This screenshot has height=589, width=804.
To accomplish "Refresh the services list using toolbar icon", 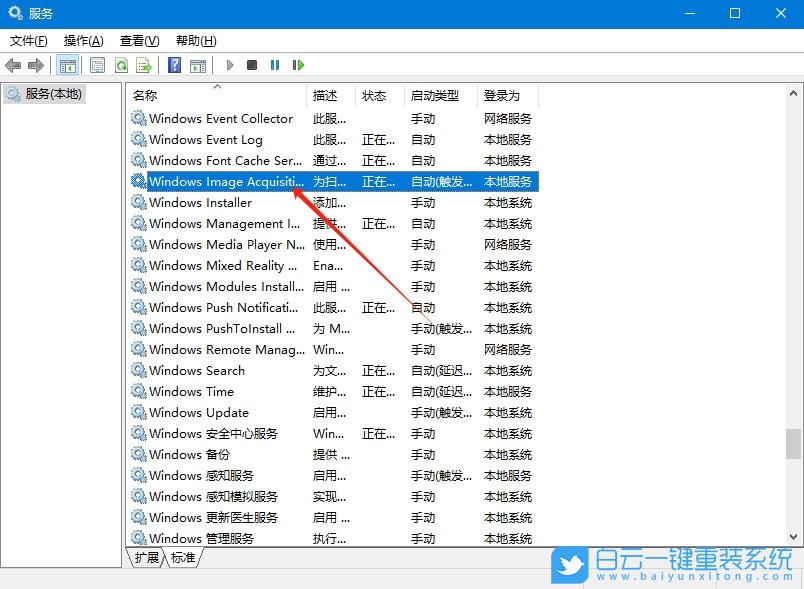I will tap(120, 64).
